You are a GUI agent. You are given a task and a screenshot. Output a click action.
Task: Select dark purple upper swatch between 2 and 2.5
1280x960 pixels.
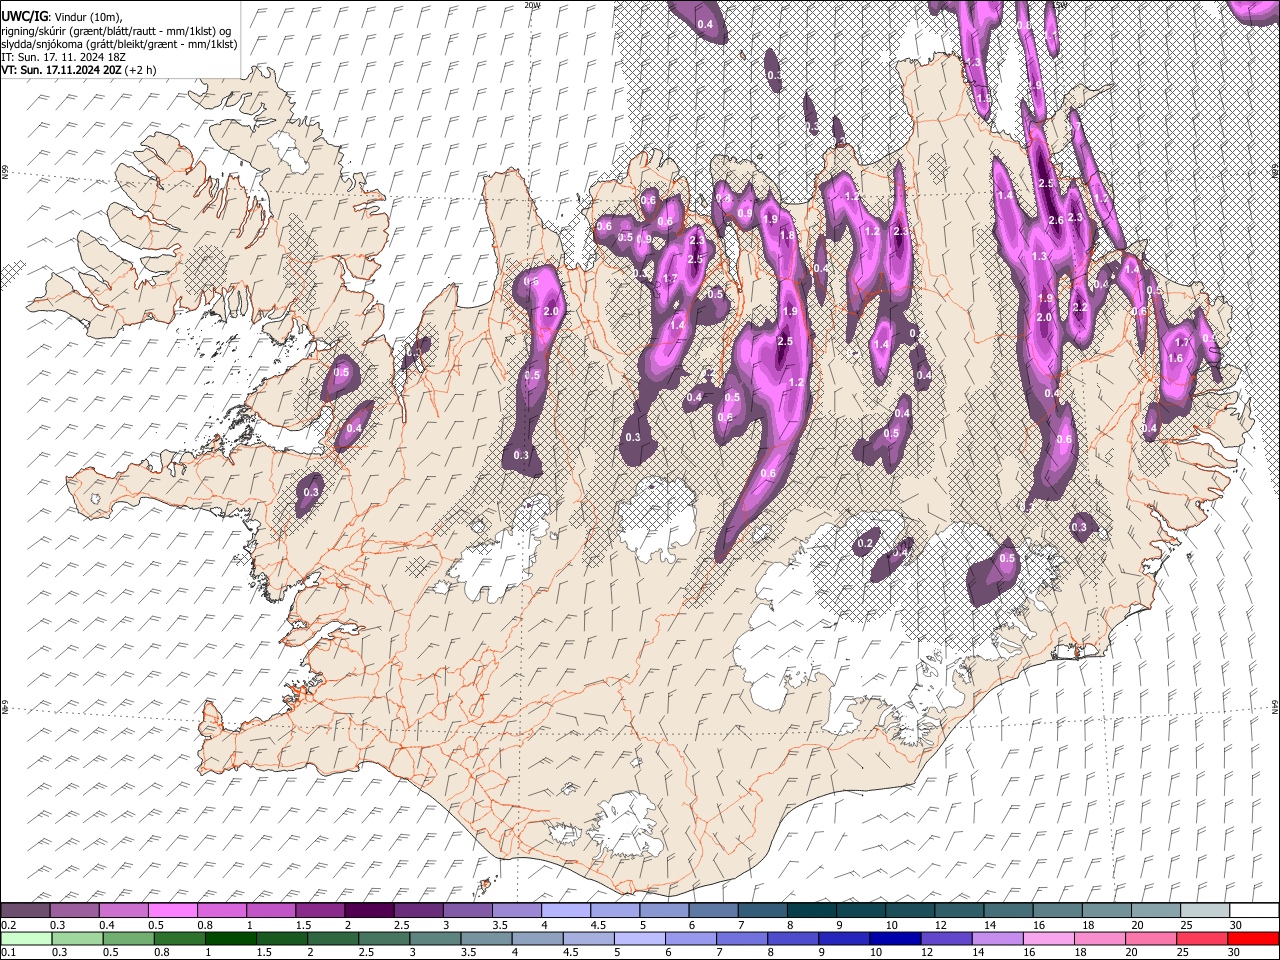pos(369,911)
